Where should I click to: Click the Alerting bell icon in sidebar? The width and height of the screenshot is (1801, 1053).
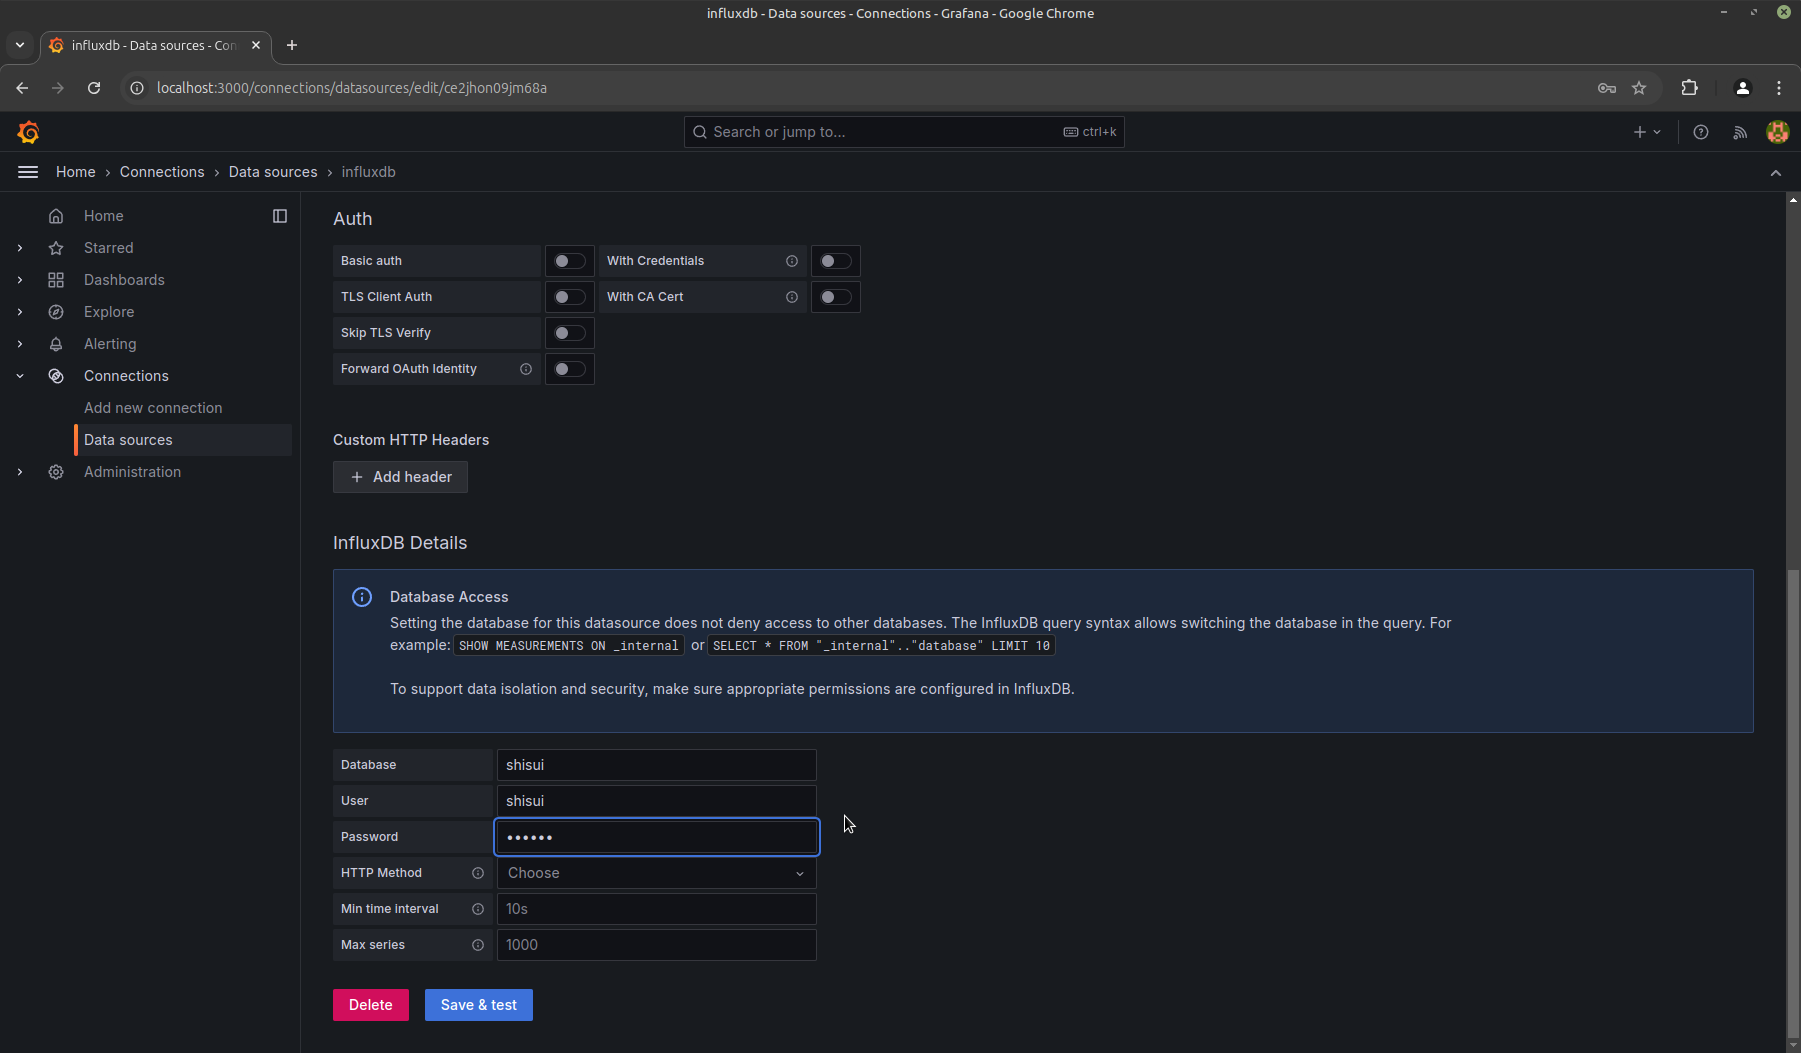click(56, 344)
